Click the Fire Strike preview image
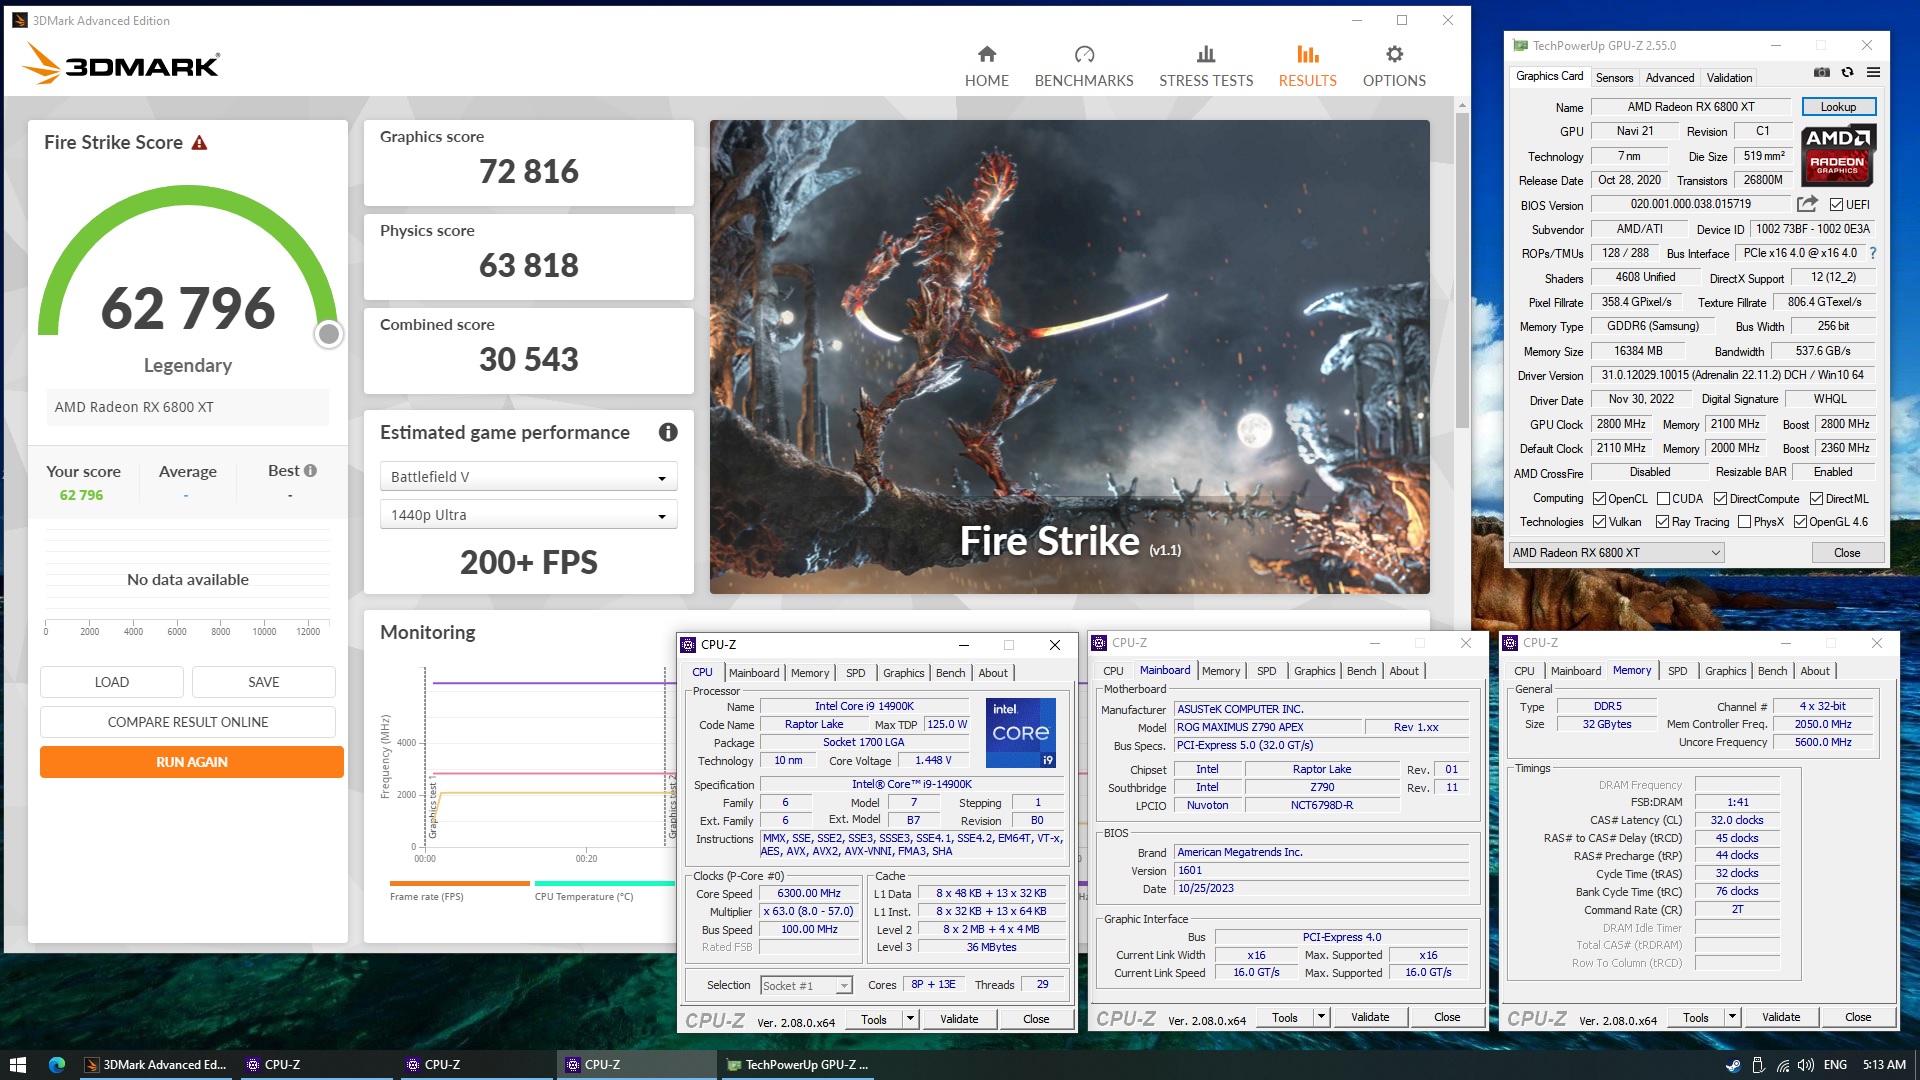Screen dimensions: 1920x1080 pyautogui.click(x=1069, y=357)
